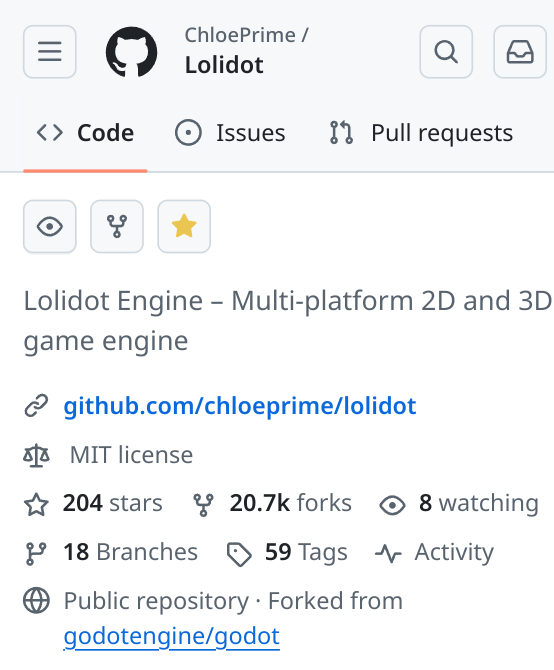Open the notifications inbox
This screenshot has width=554, height=670.
520,52
